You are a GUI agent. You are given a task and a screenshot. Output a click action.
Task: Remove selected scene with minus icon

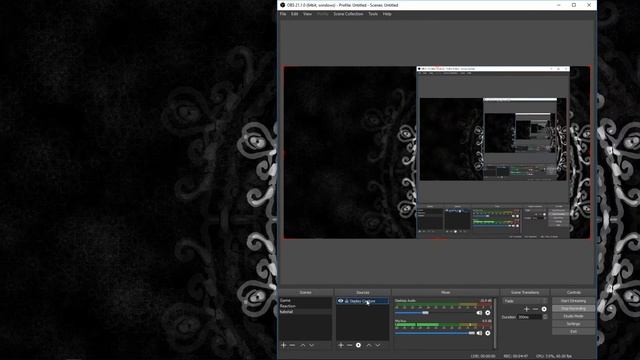point(292,345)
